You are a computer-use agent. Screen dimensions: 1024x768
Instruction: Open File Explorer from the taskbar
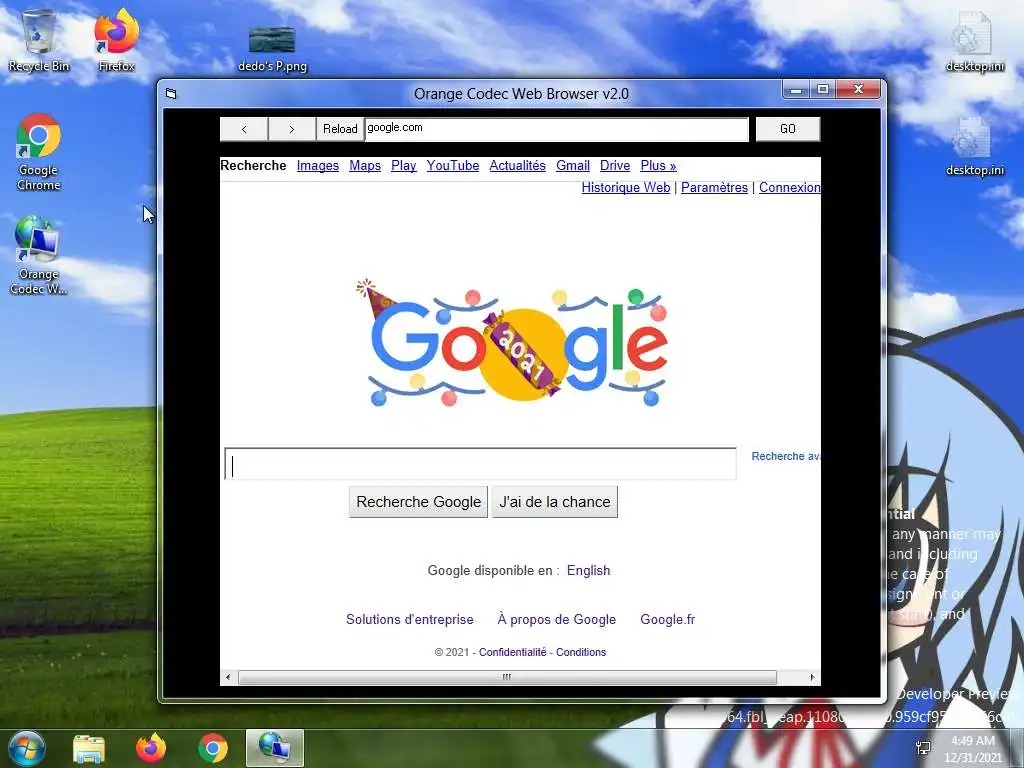point(89,748)
